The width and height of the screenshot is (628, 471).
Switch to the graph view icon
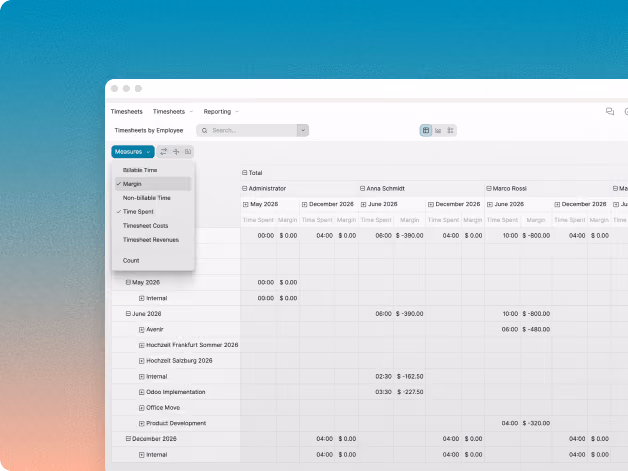438,130
